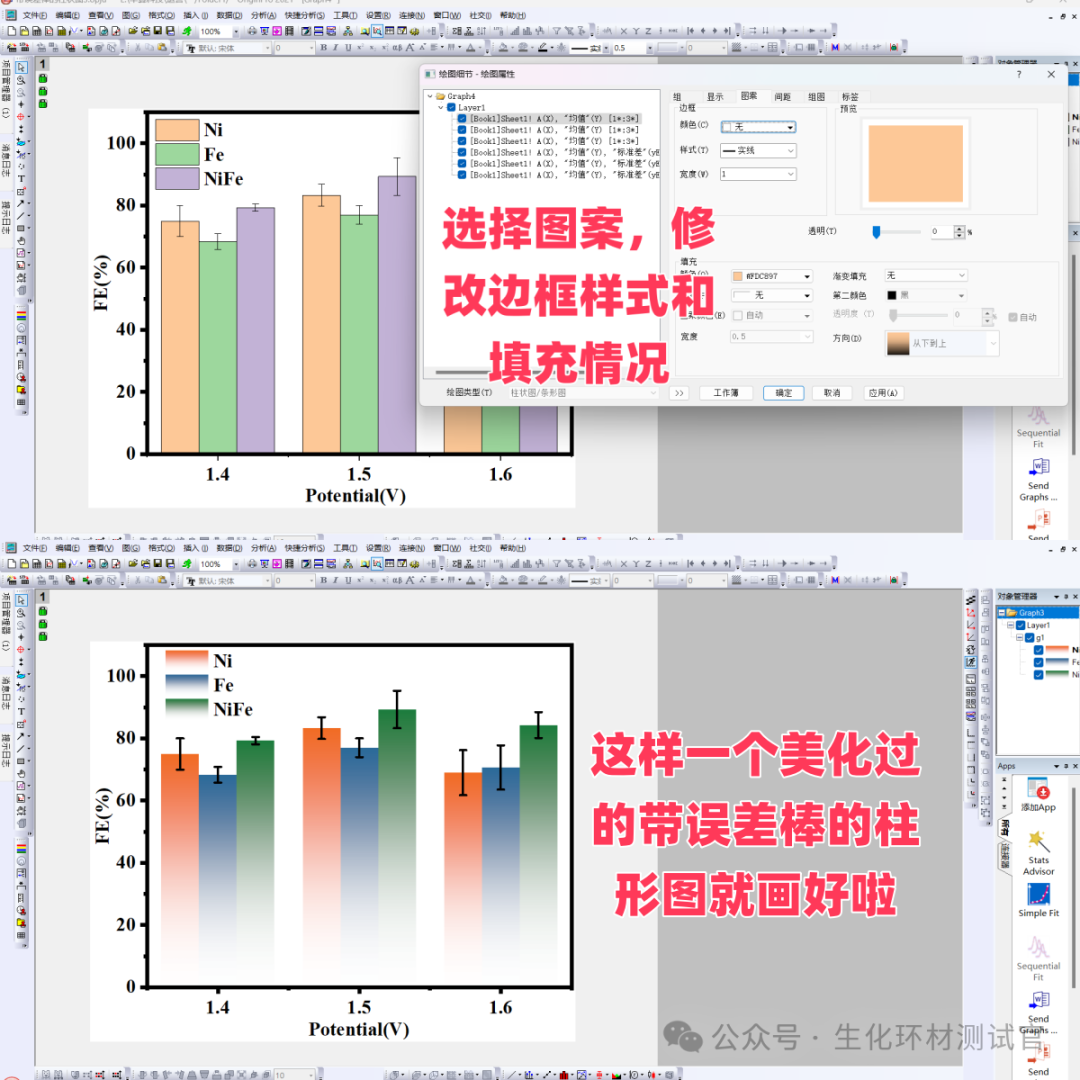The height and width of the screenshot is (1080, 1080).
Task: Select the Zoom-in tool in lower window
Action: point(21,613)
